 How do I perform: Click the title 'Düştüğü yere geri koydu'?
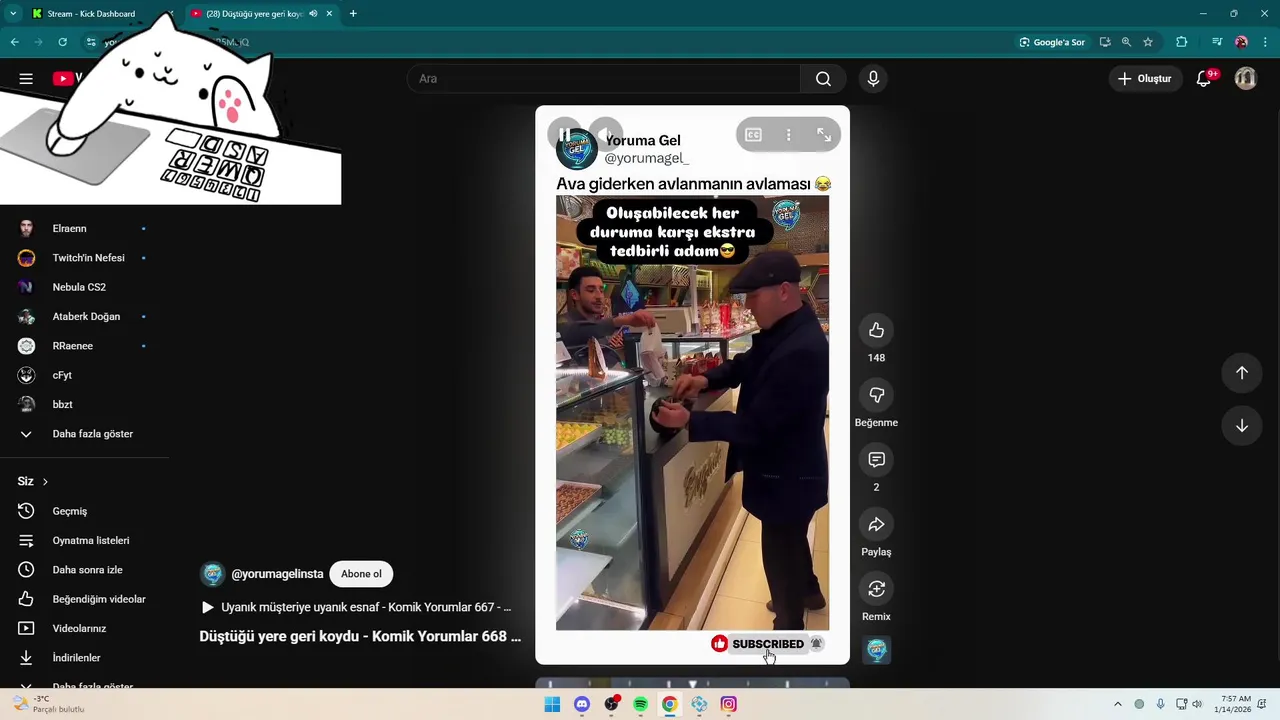pos(360,636)
